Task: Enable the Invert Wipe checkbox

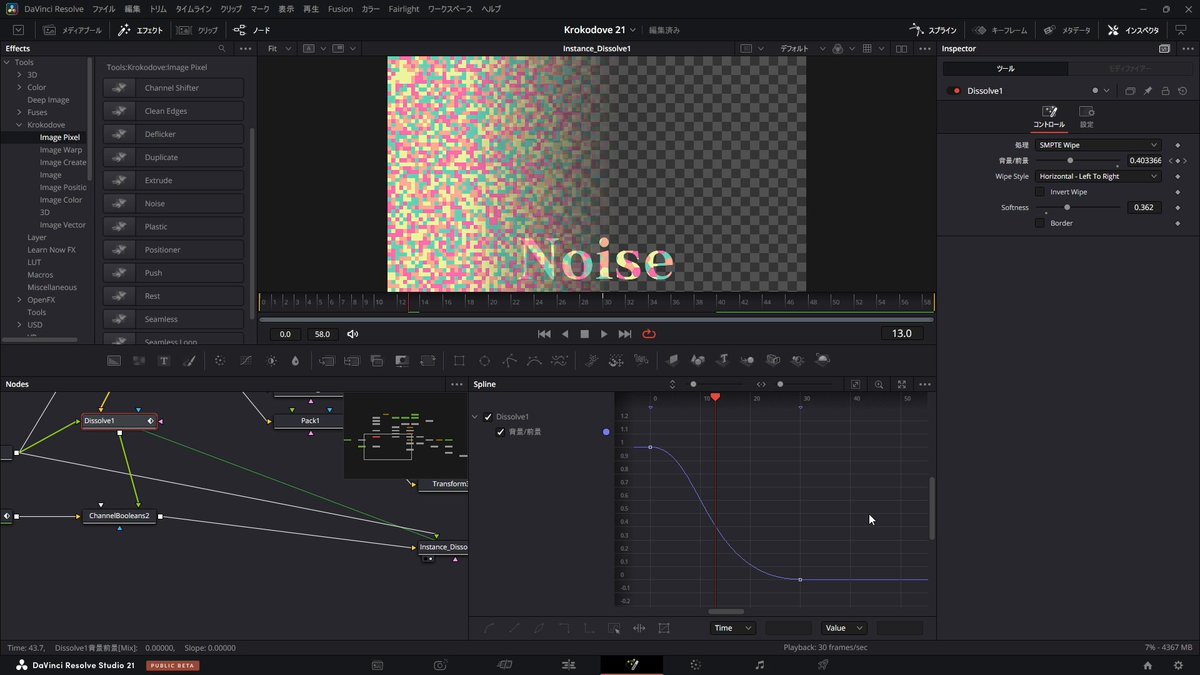Action: tap(1040, 192)
